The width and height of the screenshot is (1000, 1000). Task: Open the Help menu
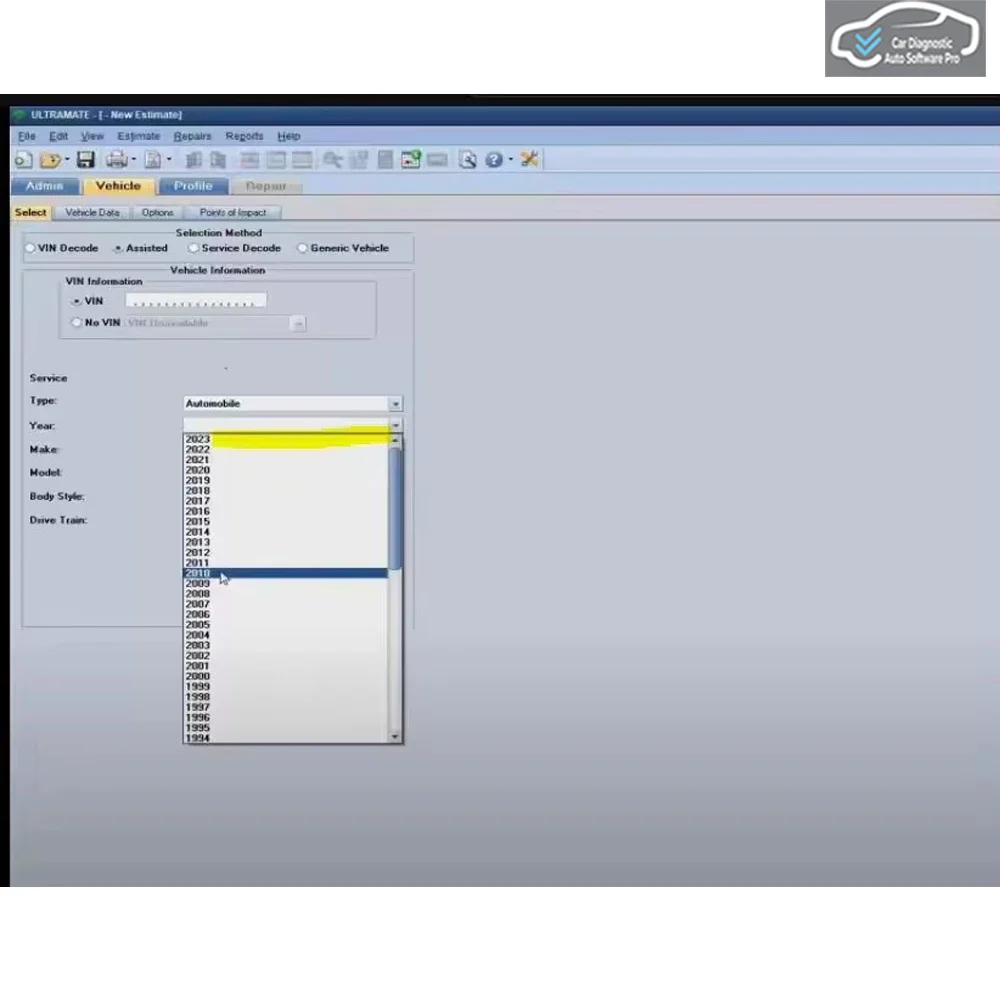(289, 136)
